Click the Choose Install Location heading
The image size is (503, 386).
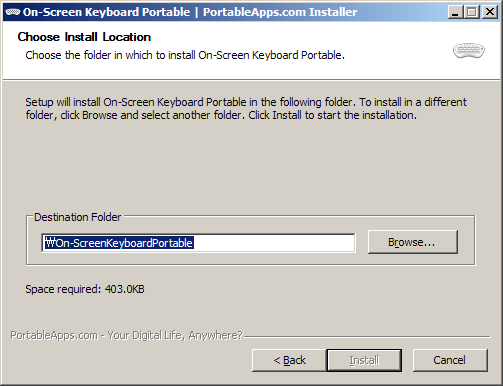[x=84, y=37]
